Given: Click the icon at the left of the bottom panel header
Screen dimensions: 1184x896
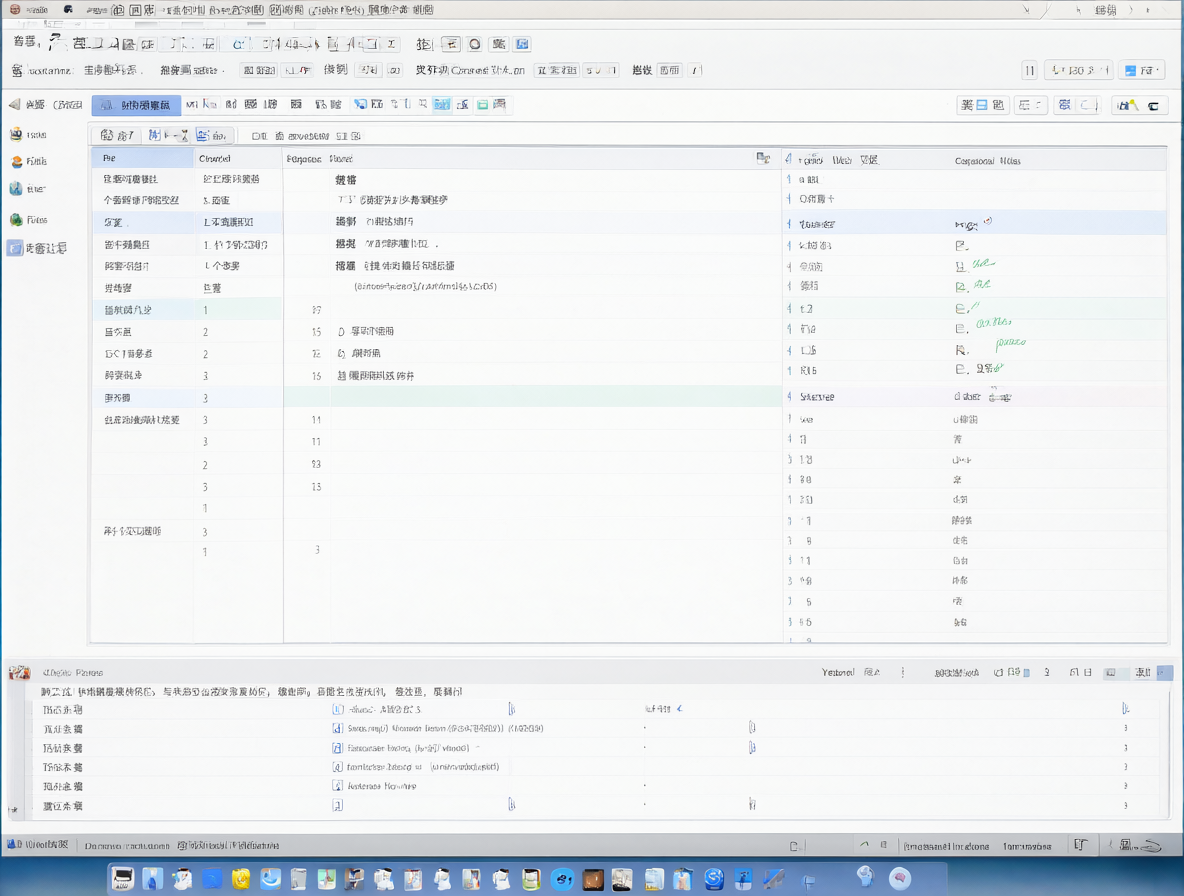Looking at the screenshot, I should [20, 673].
